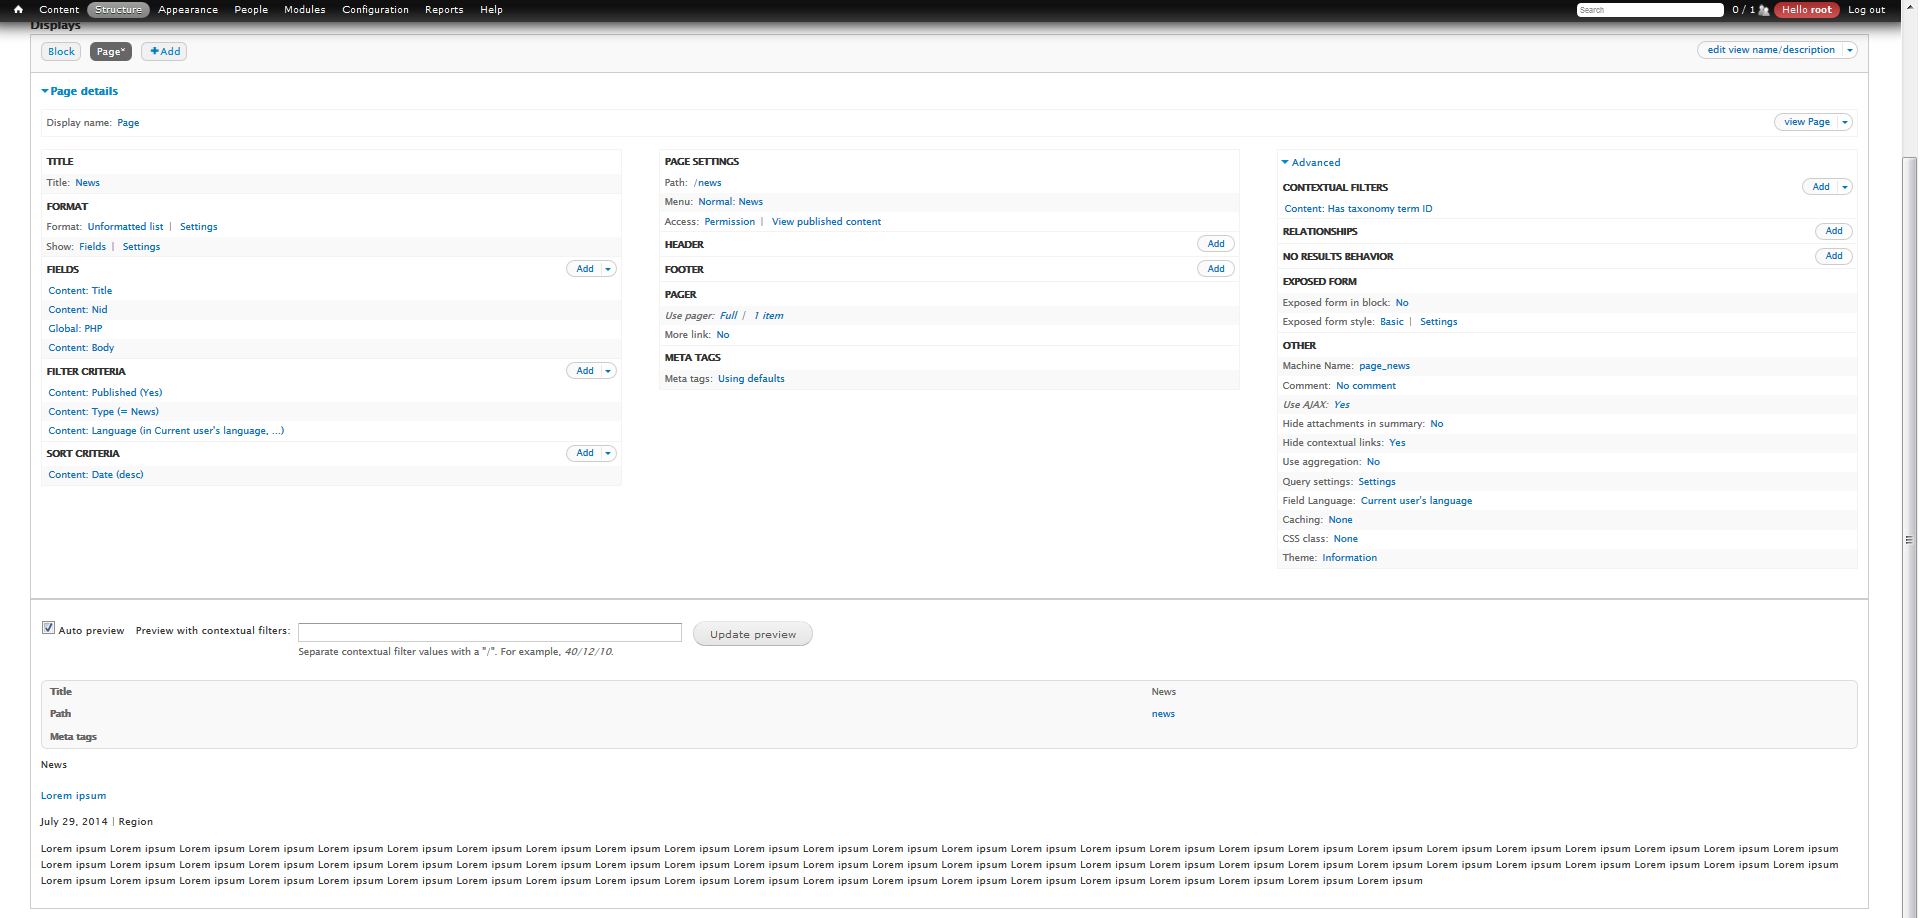
Task: Expand the view Page dropdown arrow
Action: 1845,122
